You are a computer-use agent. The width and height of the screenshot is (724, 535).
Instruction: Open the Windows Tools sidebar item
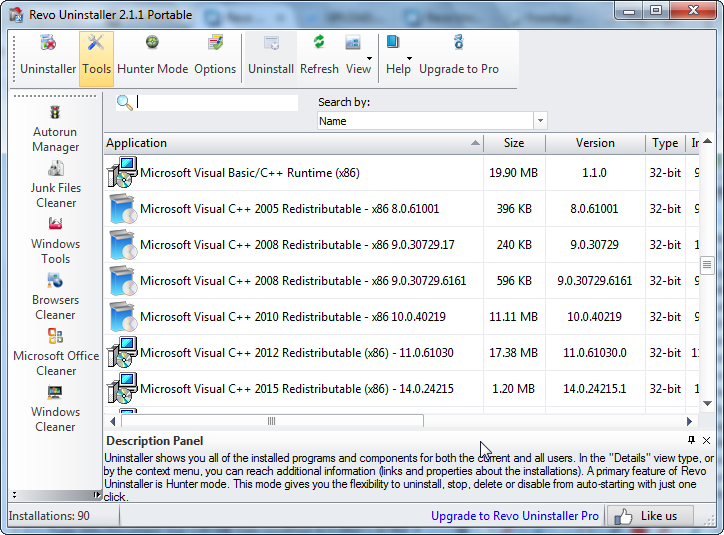55,240
